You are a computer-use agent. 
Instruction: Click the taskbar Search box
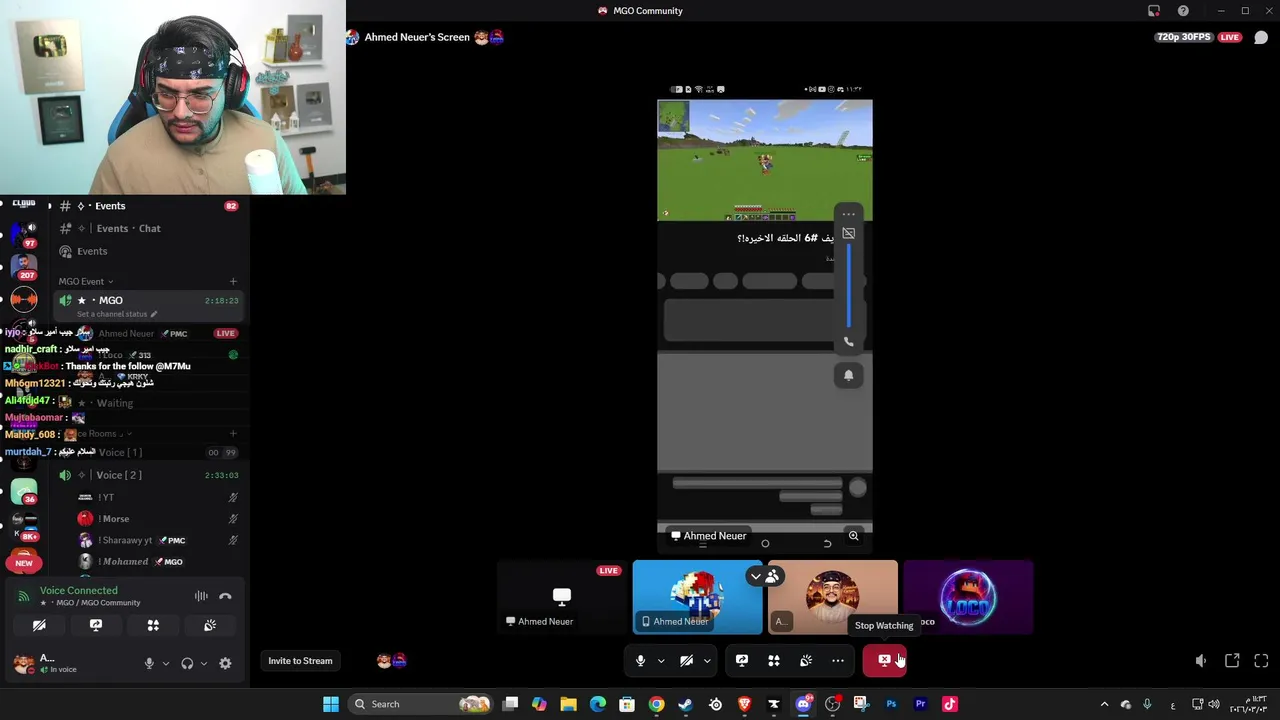pos(421,704)
